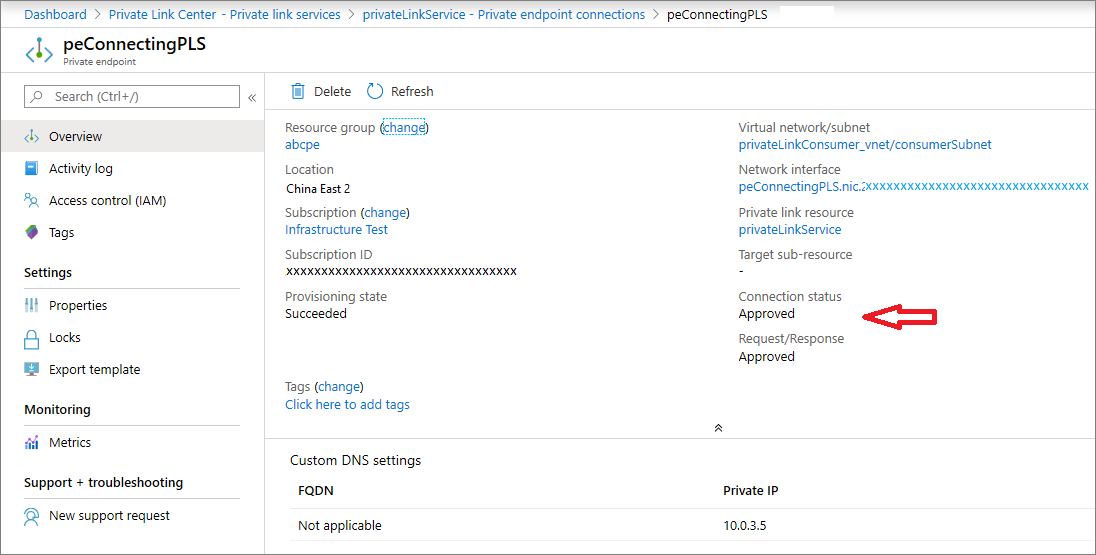
Task: Open the Infrastructure Test subscription link
Action: (x=336, y=230)
